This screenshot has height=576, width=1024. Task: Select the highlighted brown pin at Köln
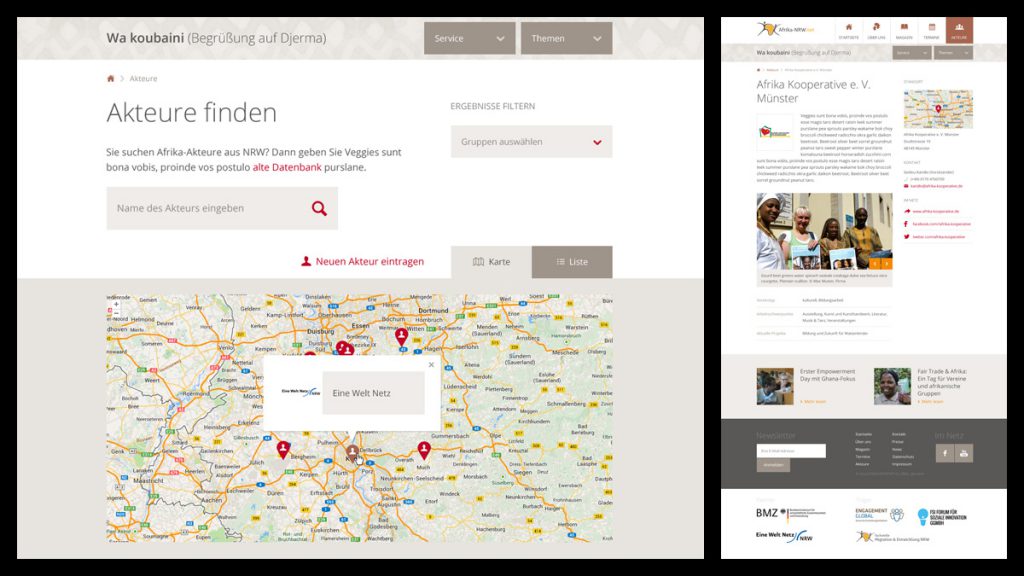[x=353, y=453]
